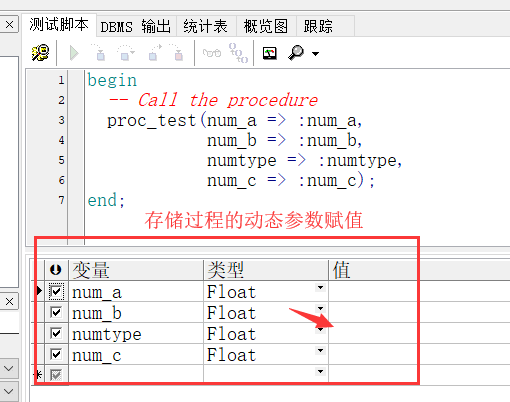510x402 pixels.
Task: Click the 值 column header
Action: tap(419, 270)
